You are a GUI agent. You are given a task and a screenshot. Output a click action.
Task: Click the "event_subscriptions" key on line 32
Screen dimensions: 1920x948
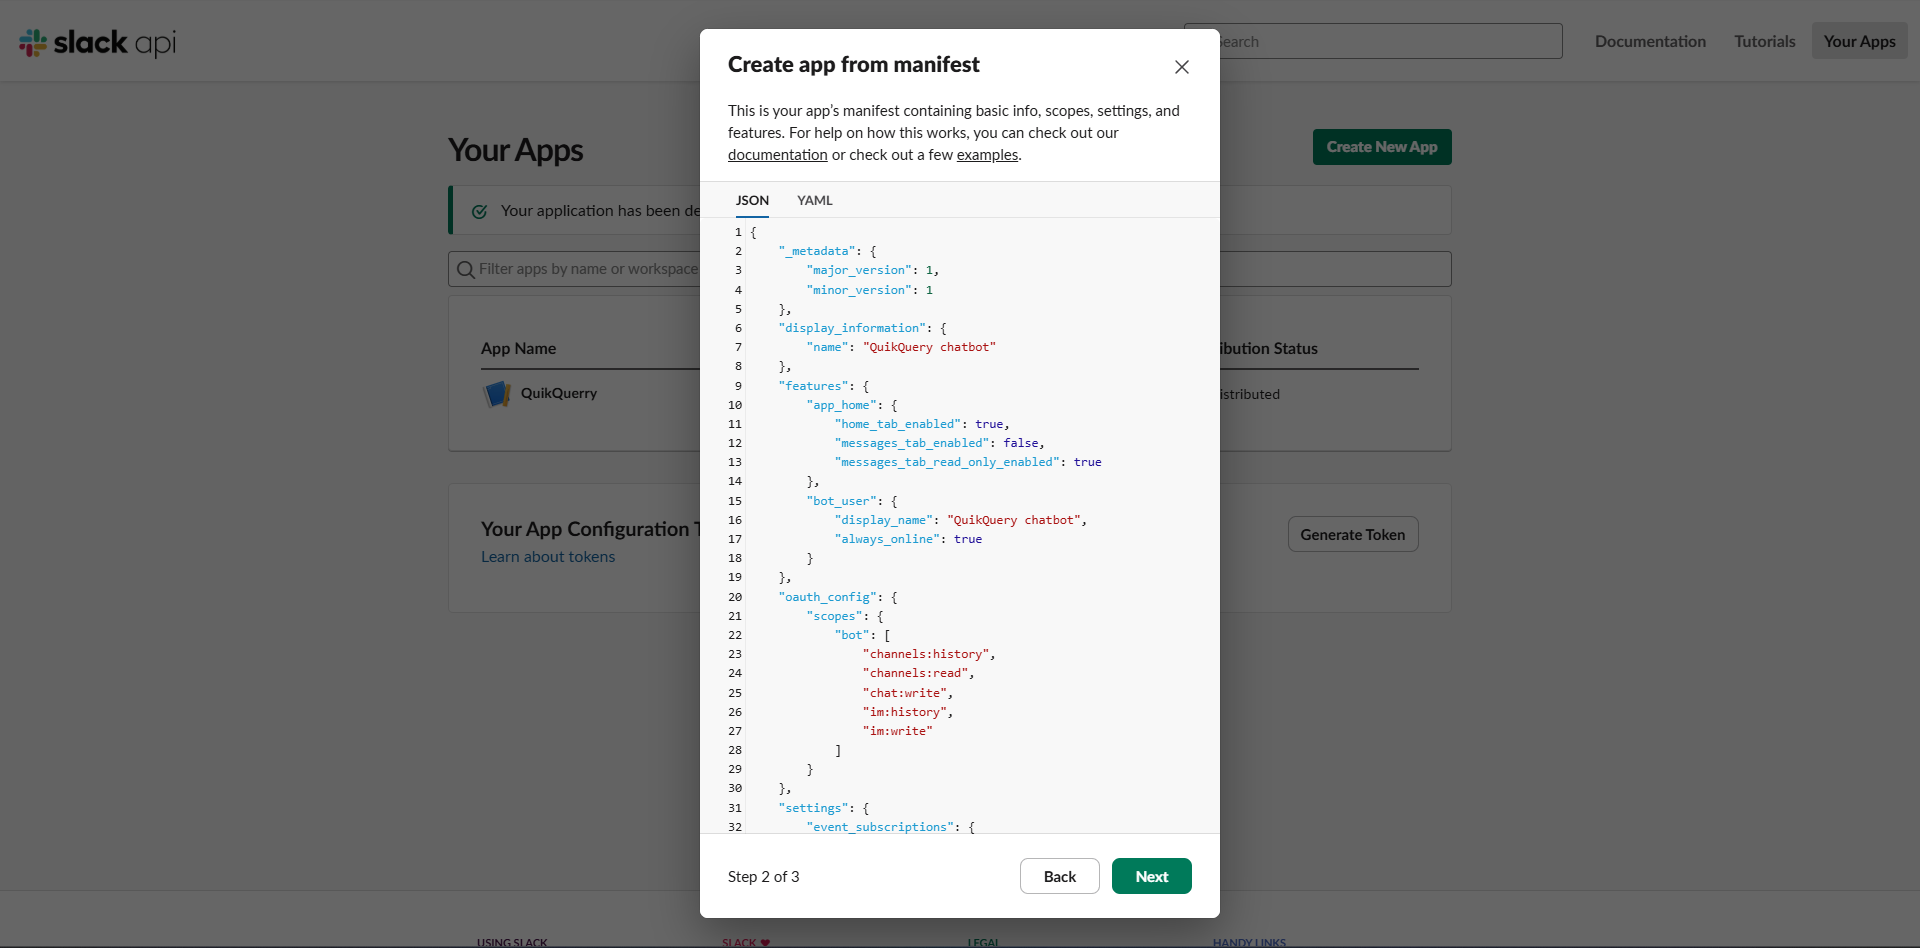pyautogui.click(x=880, y=827)
